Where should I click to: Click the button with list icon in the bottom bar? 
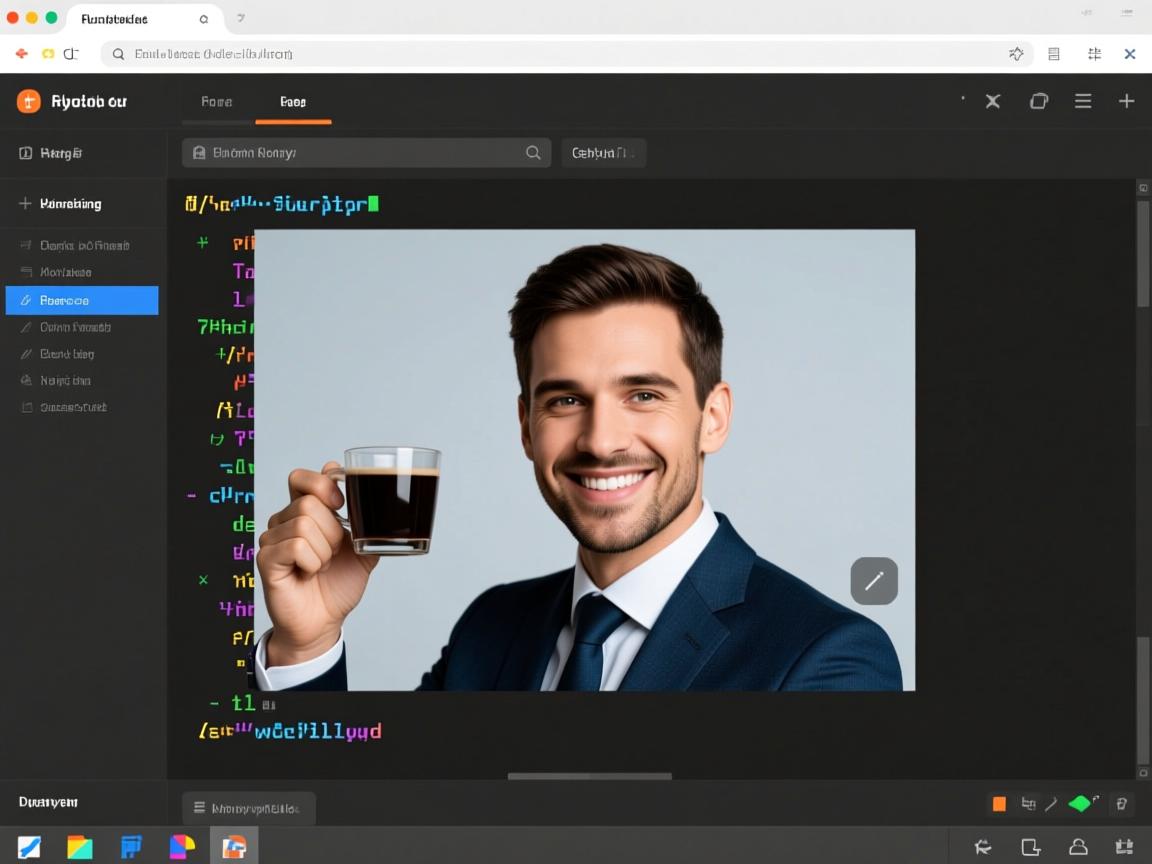tap(248, 808)
